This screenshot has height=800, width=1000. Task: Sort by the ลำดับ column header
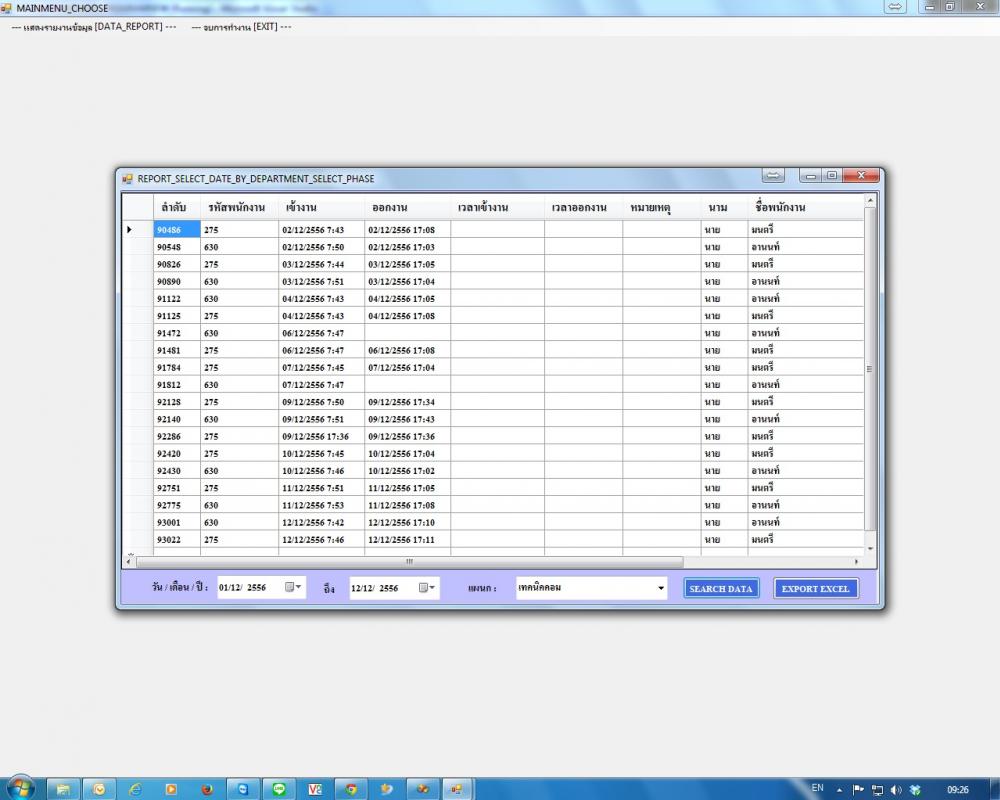coord(177,207)
